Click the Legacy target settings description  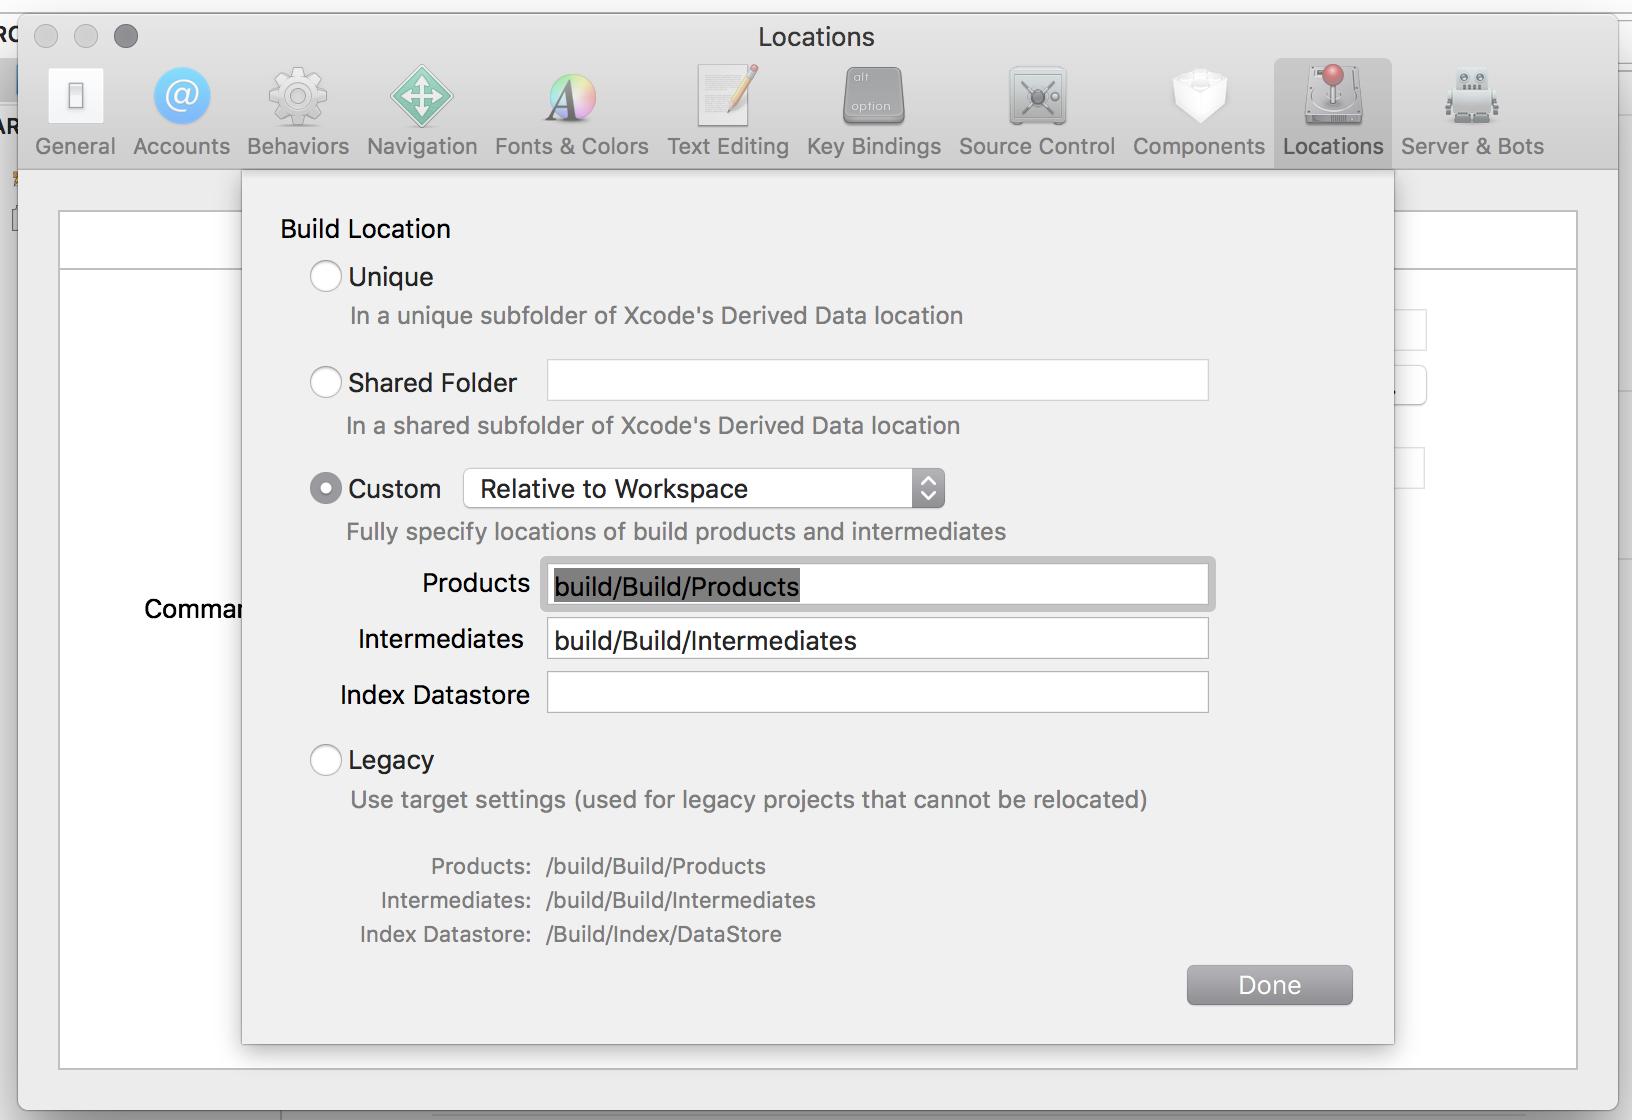[x=749, y=800]
